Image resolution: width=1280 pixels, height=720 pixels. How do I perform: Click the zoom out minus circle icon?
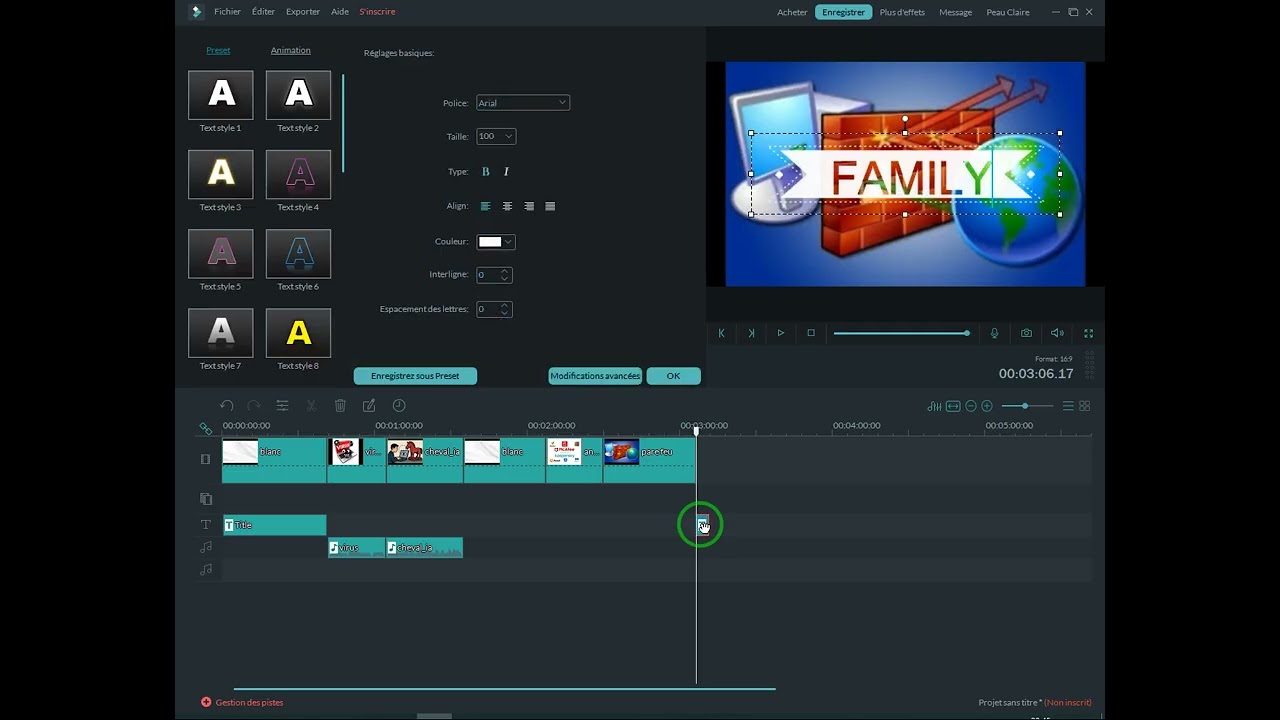point(971,406)
